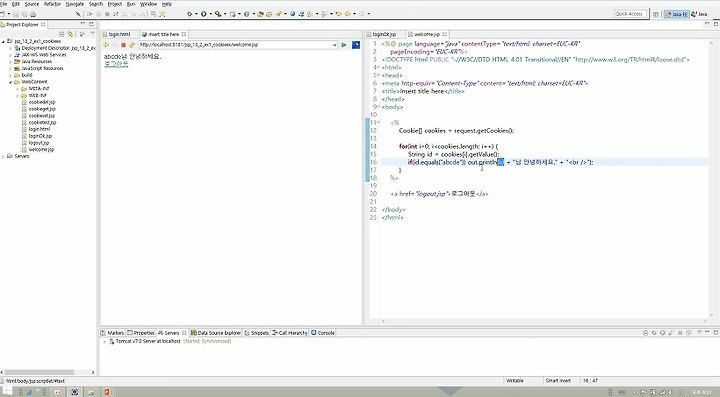Click the PowerPoint icon in the taskbar
The height and width of the screenshot is (397, 720).
(x=107, y=392)
